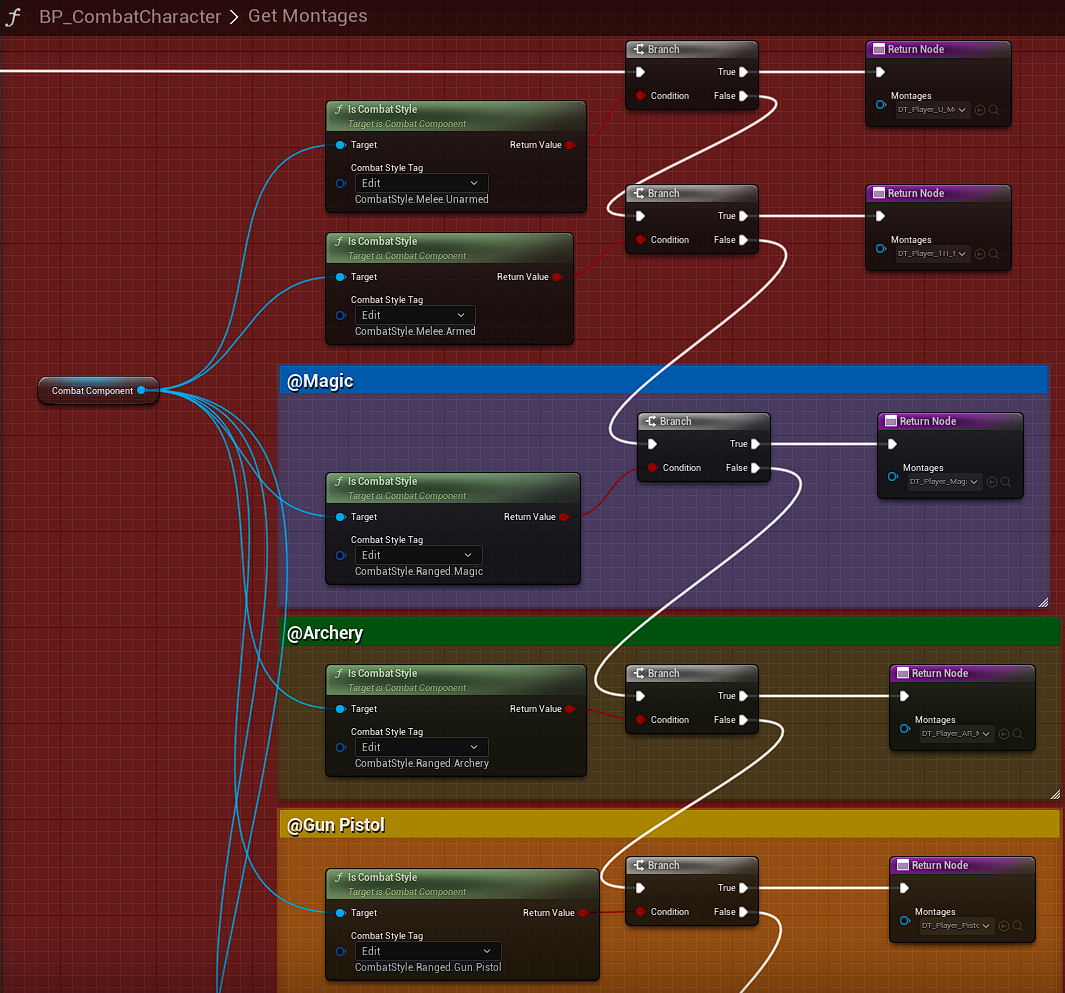The height and width of the screenshot is (993, 1065).
Task: Open Edit dropdown for the CombatStyle.Ranged.Archery tag
Action: pyautogui.click(x=421, y=747)
